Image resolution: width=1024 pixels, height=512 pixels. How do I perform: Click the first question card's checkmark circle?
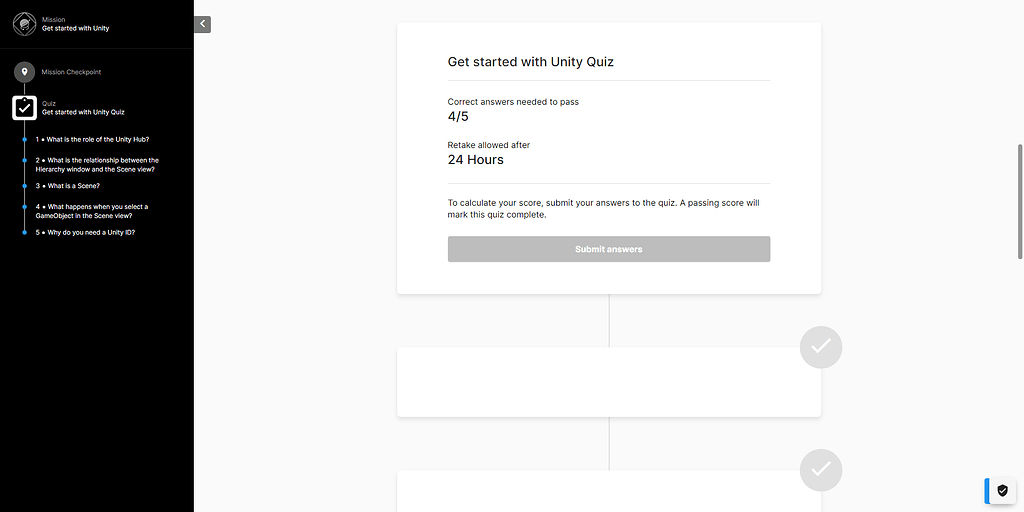[x=821, y=347]
